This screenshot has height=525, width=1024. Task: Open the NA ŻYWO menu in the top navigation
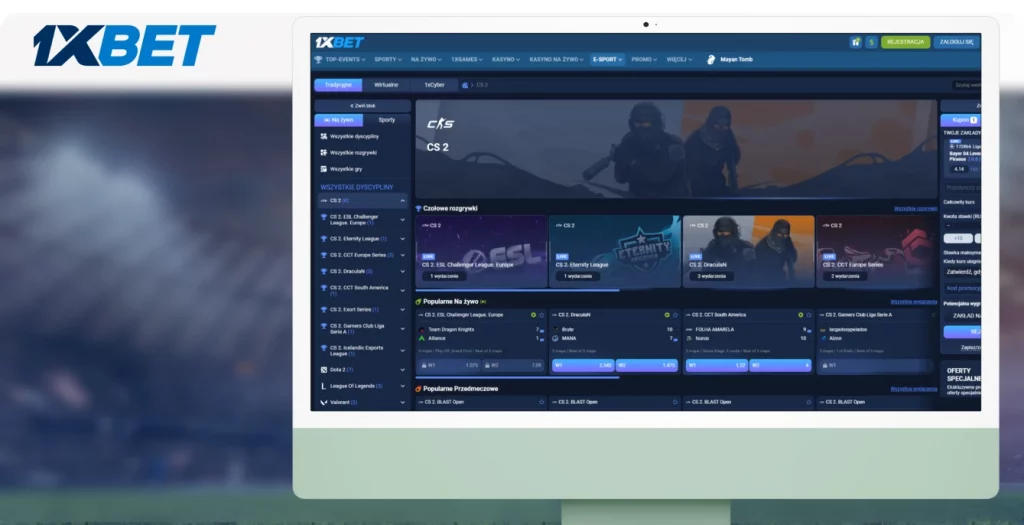[x=426, y=59]
